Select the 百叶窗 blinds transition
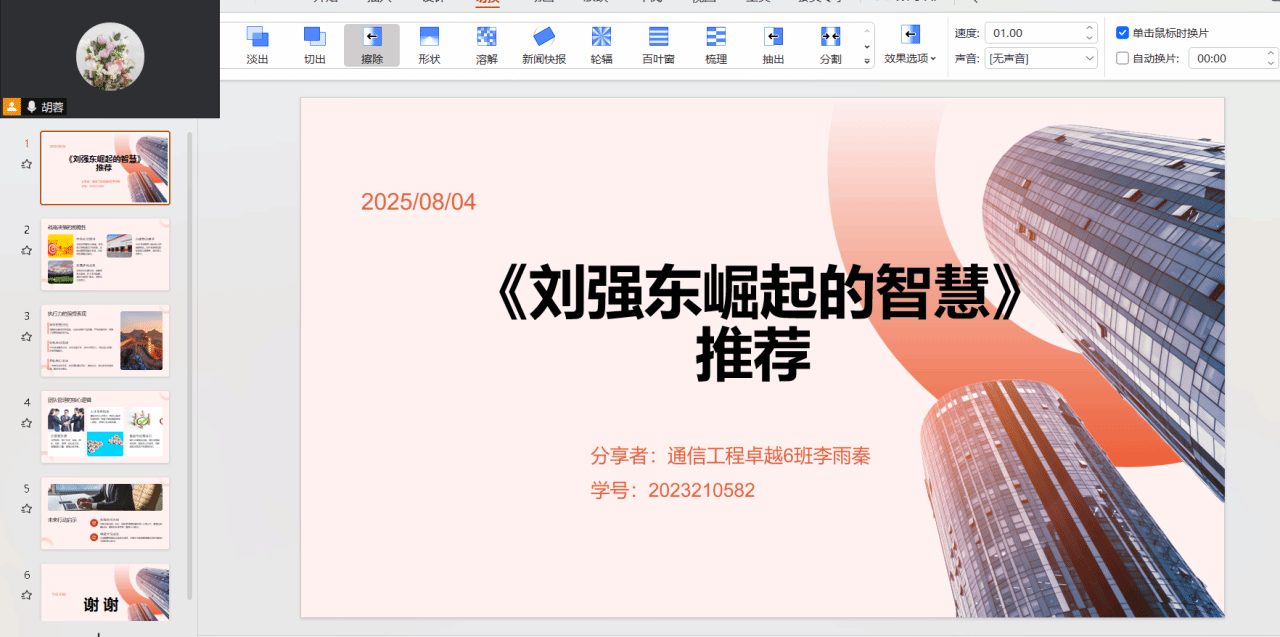The image size is (1280, 637). pyautogui.click(x=658, y=45)
